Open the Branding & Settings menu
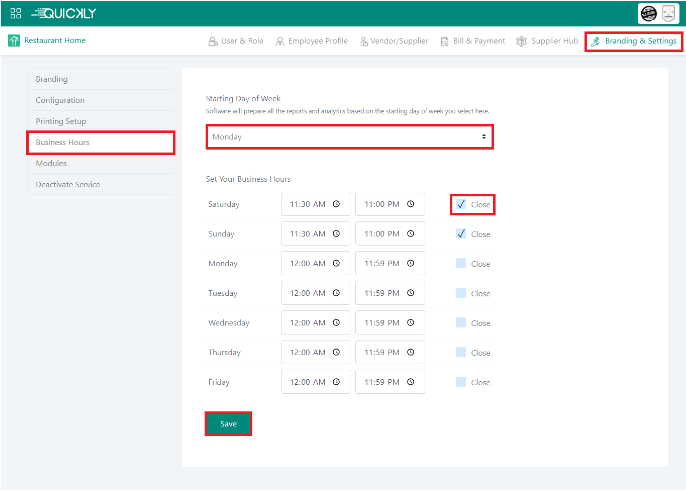 pyautogui.click(x=633, y=41)
